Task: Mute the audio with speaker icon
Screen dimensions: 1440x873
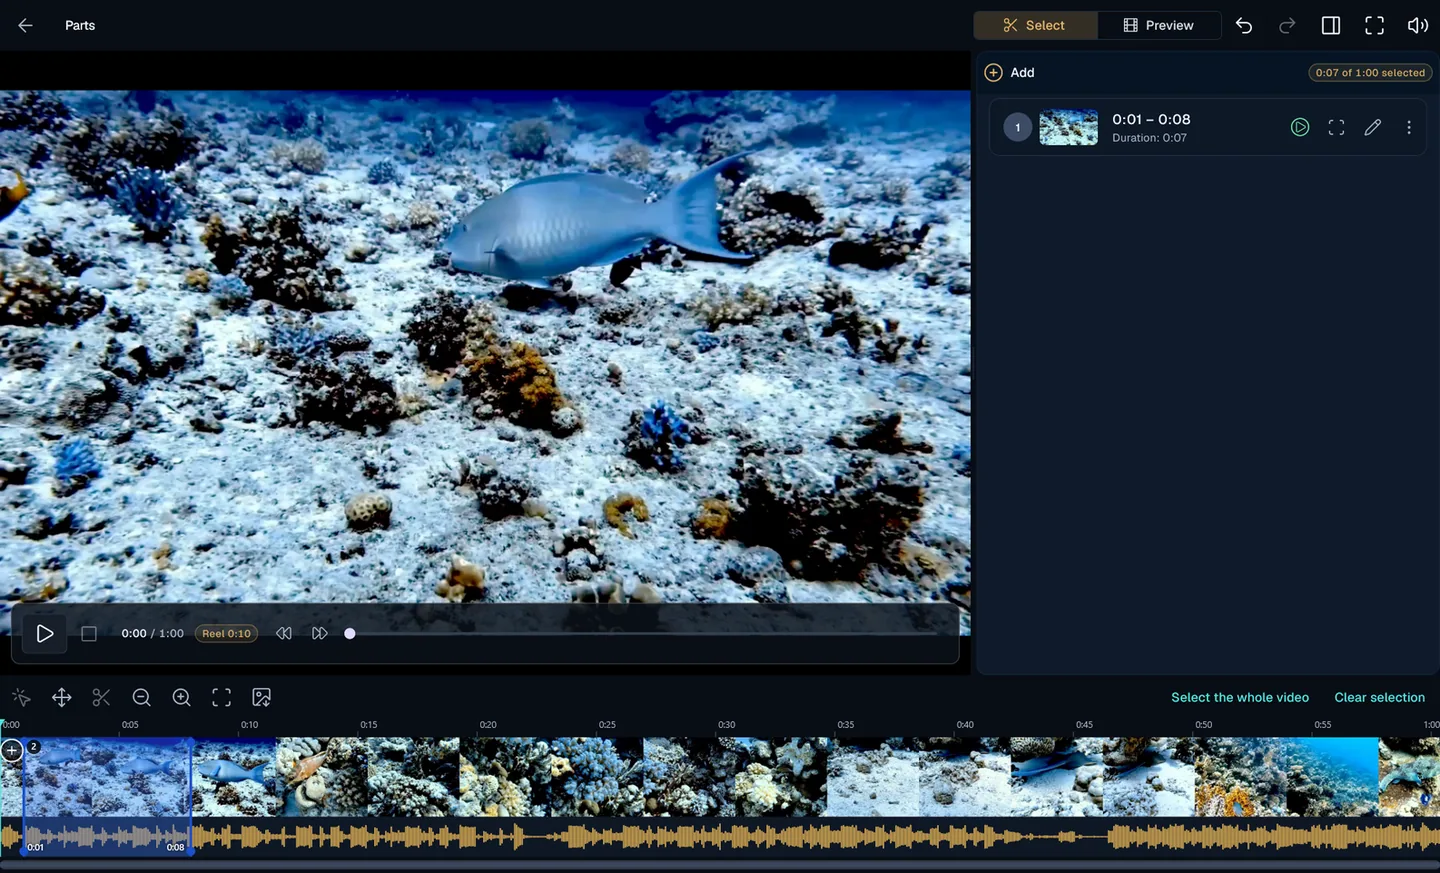Action: pos(1418,25)
